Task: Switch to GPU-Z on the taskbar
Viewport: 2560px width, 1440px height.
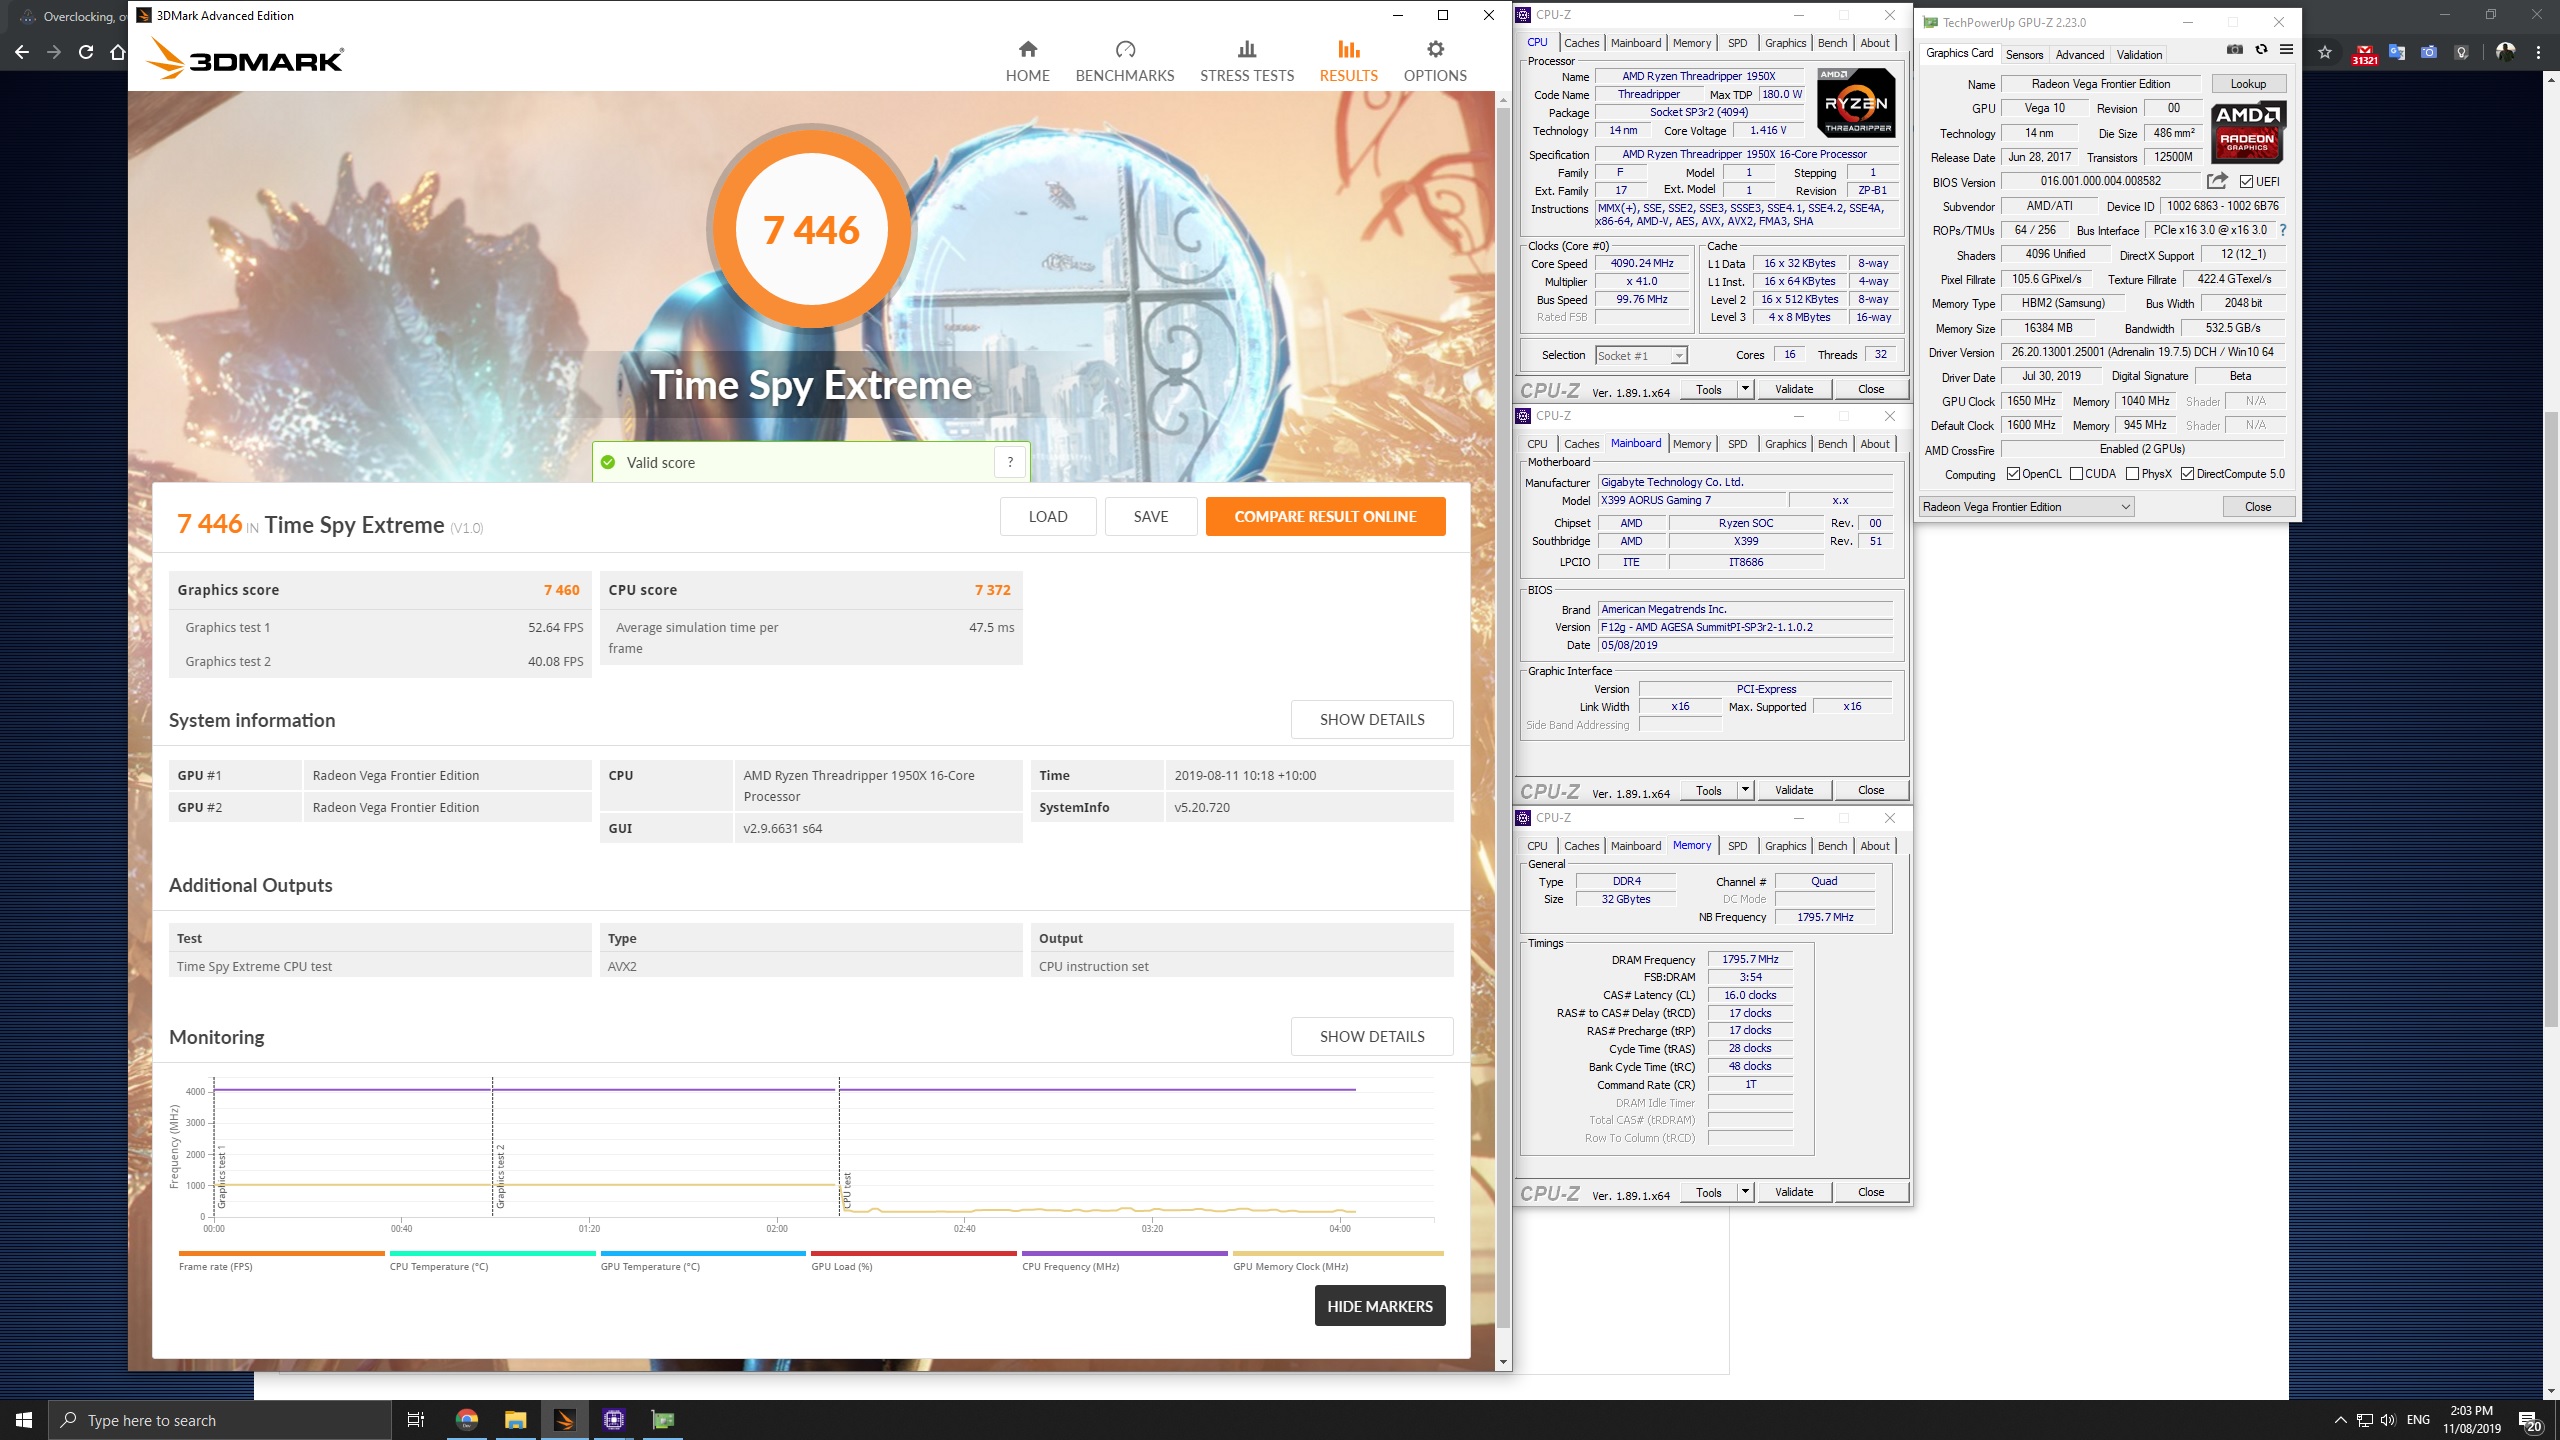Action: point(662,1419)
